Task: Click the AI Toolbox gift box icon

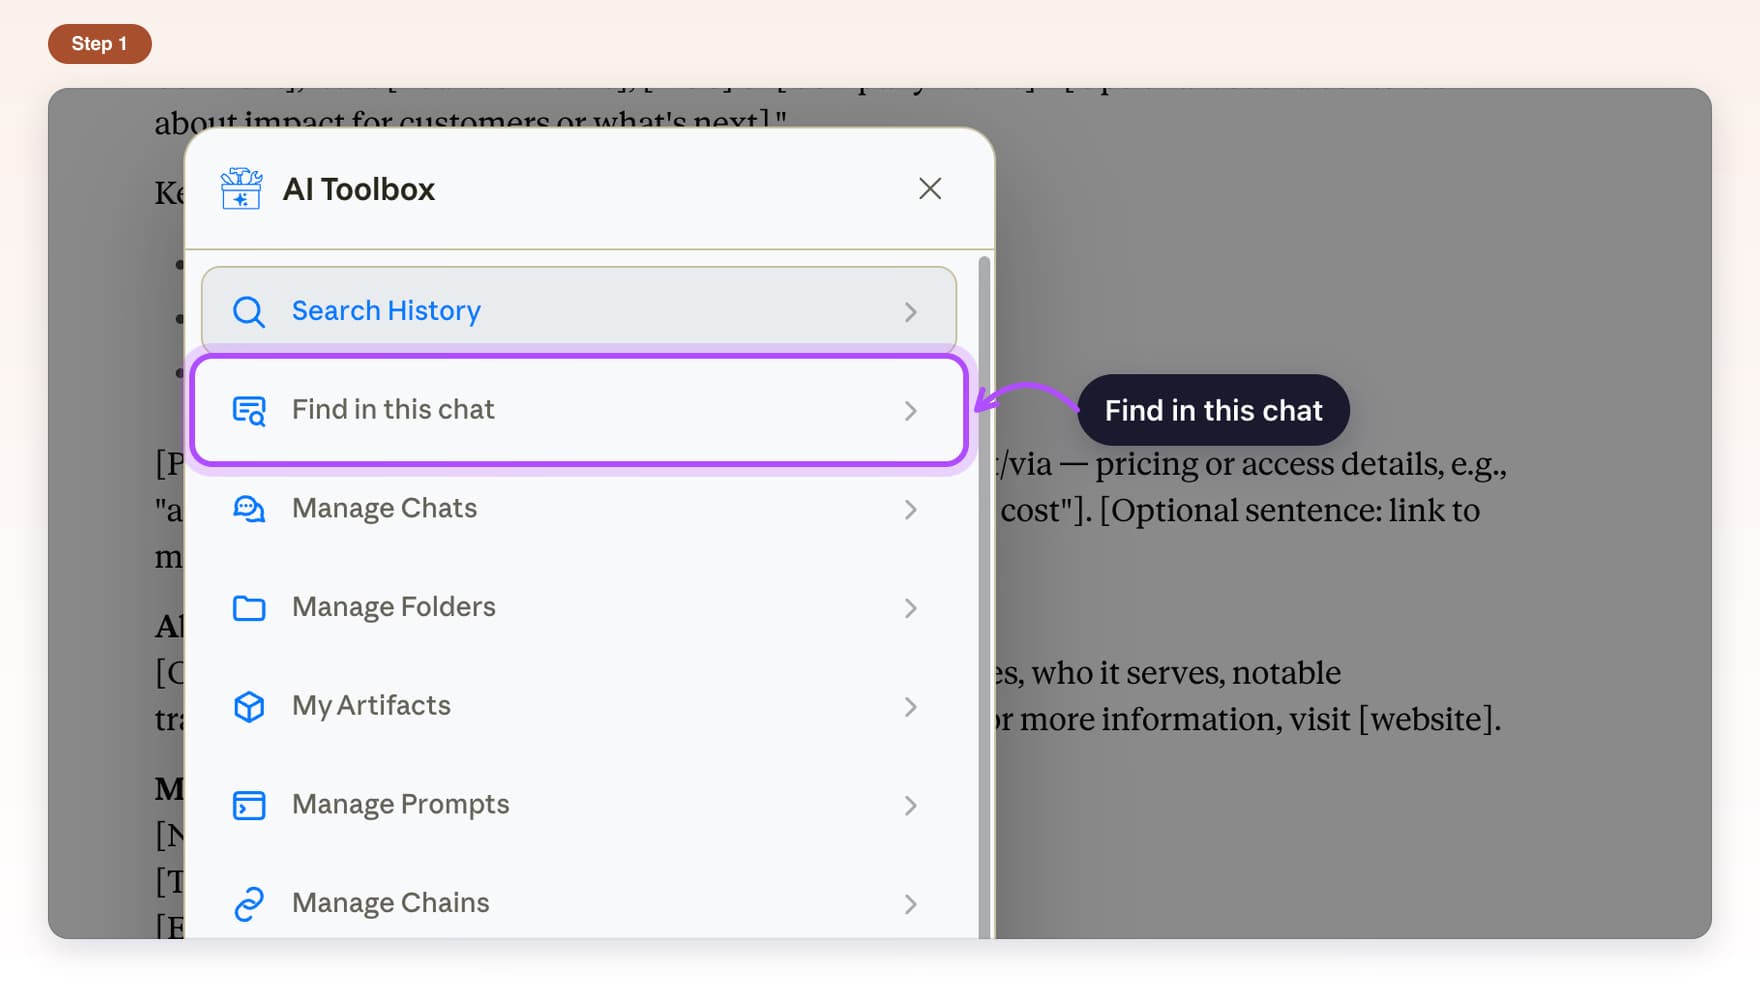Action: tap(241, 189)
